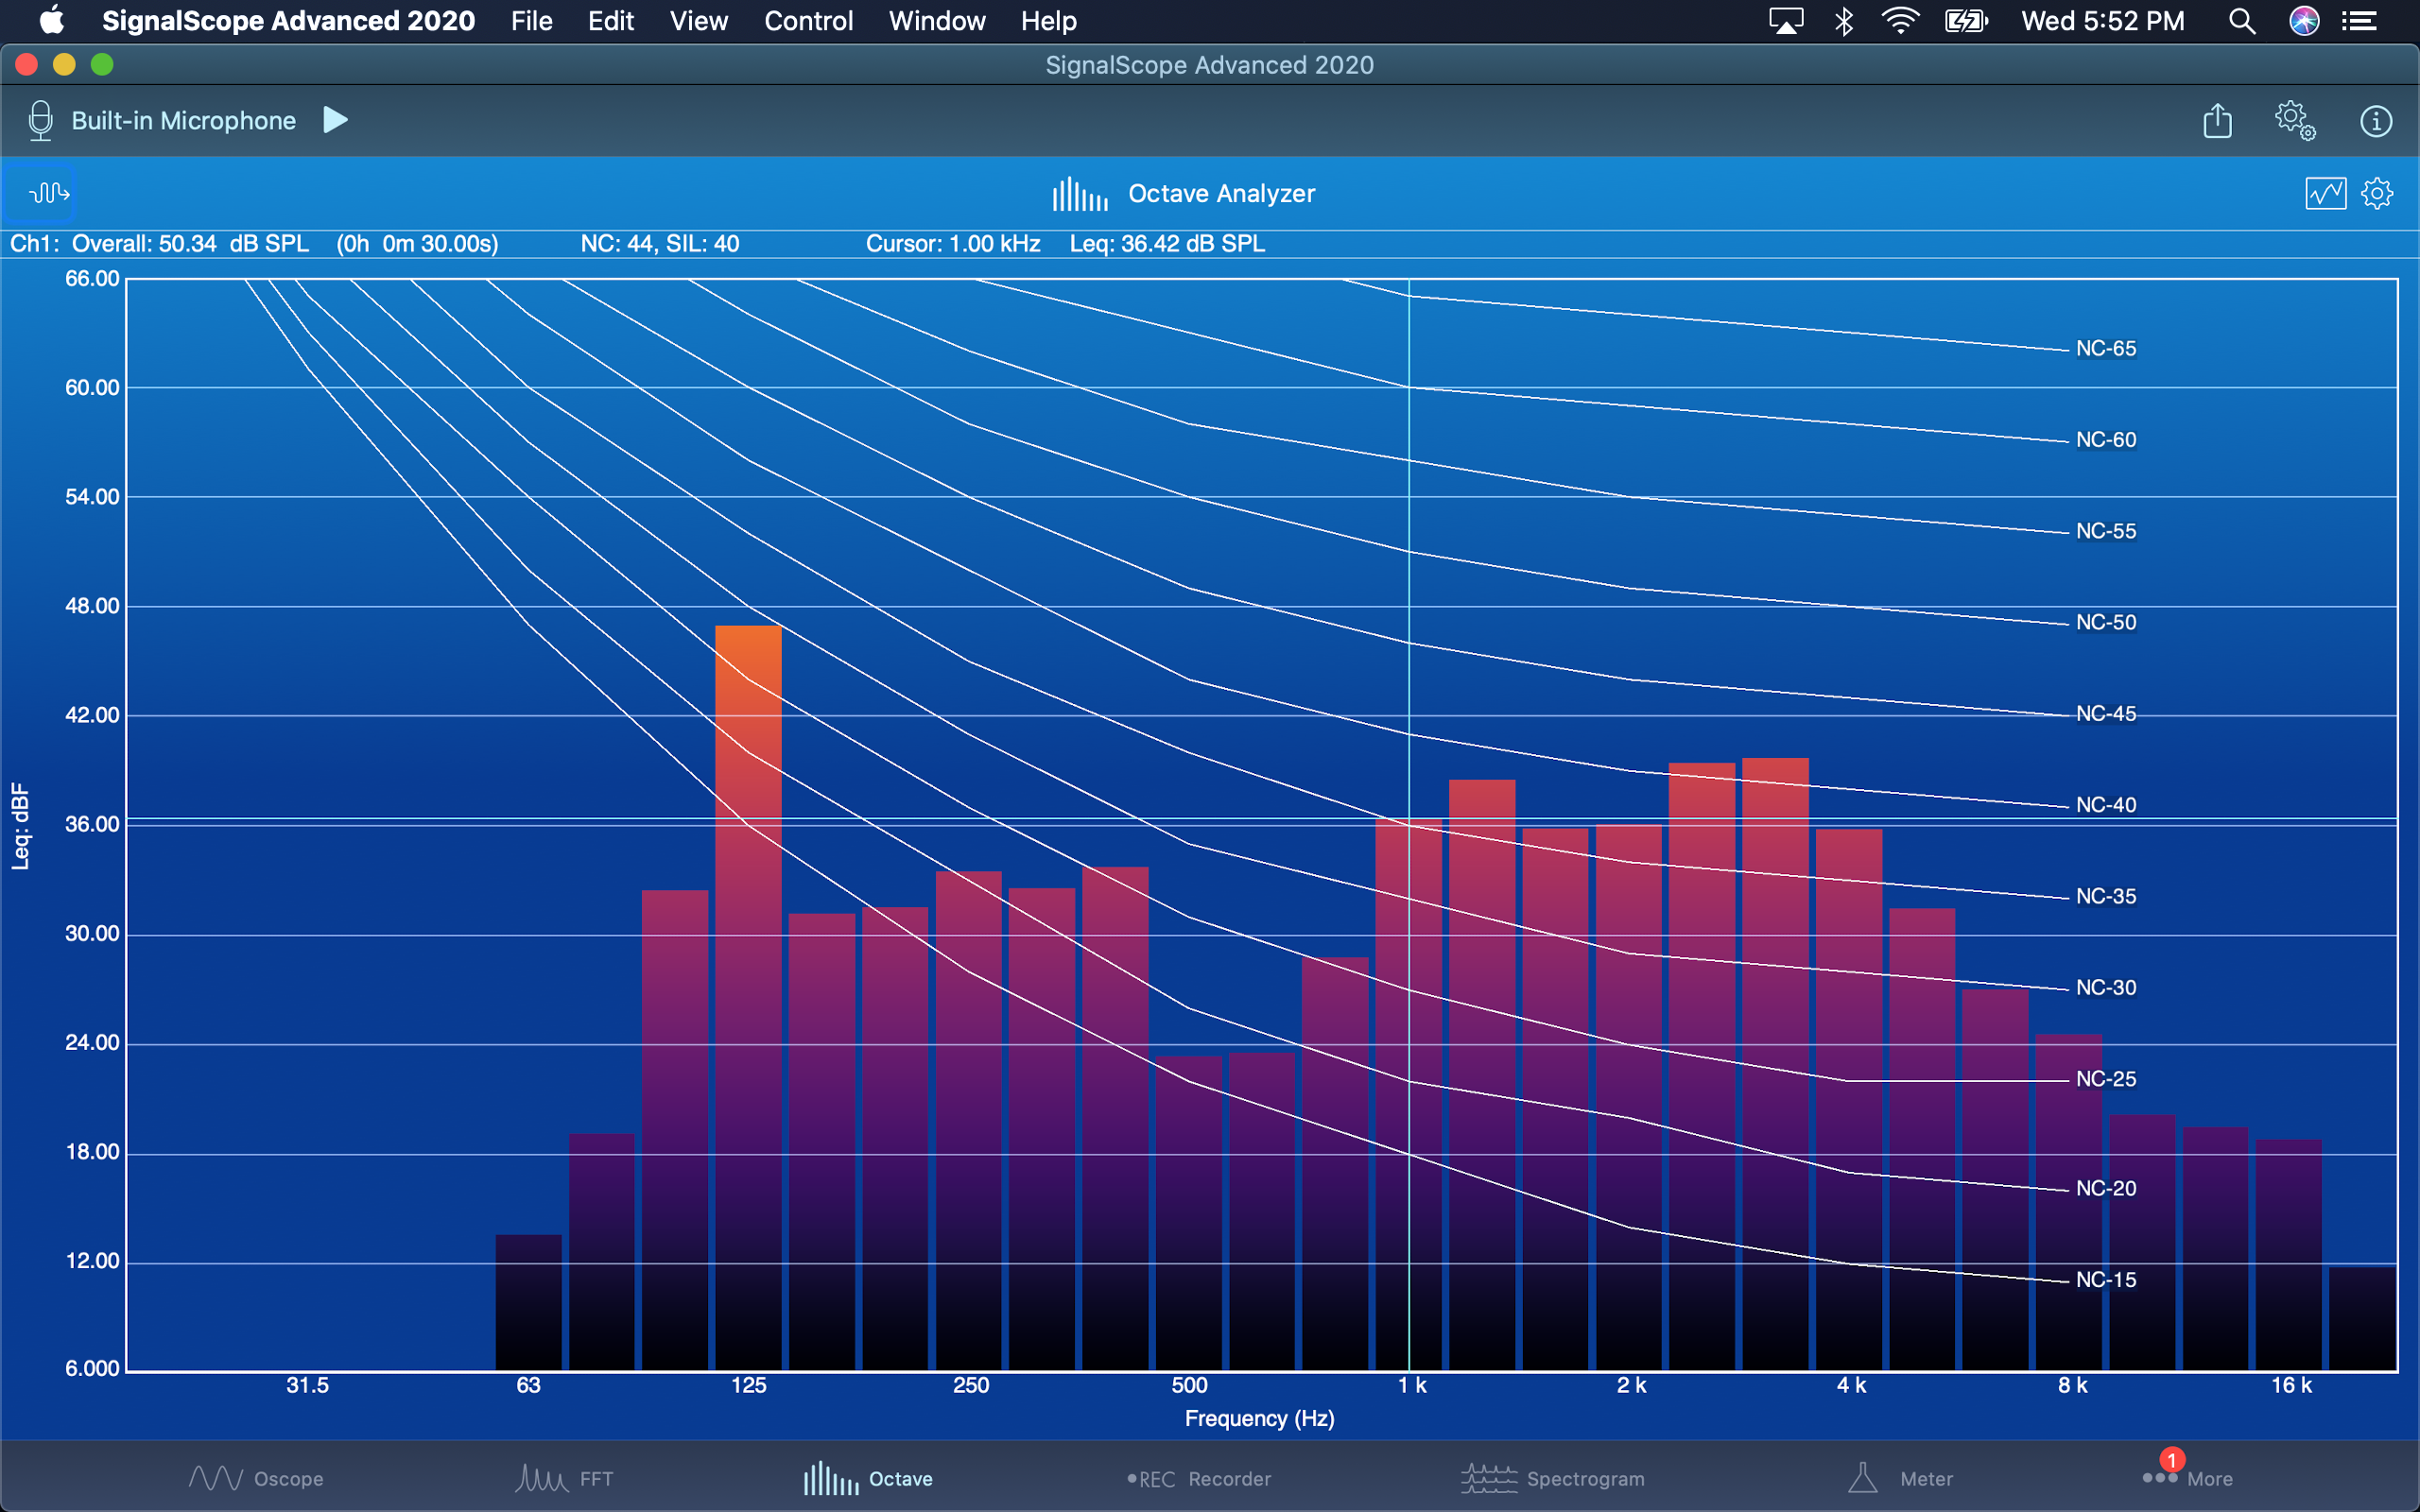Select the Meter tab
The width and height of the screenshot is (2420, 1512).
click(x=1899, y=1478)
